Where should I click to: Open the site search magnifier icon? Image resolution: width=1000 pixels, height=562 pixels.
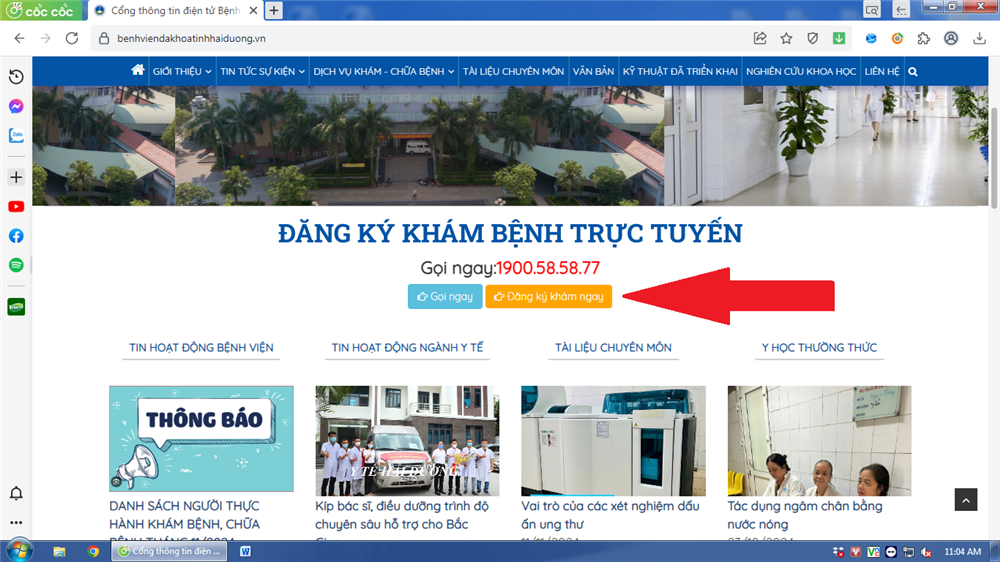pyautogui.click(x=913, y=72)
